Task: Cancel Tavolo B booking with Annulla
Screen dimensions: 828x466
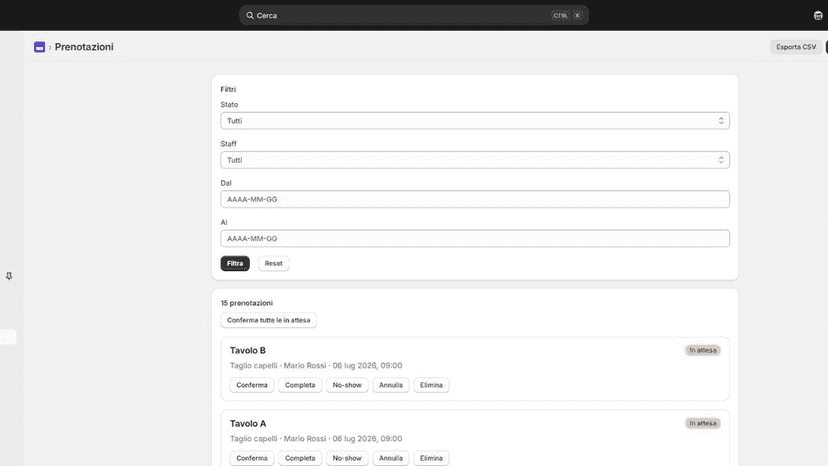Action: tap(391, 385)
